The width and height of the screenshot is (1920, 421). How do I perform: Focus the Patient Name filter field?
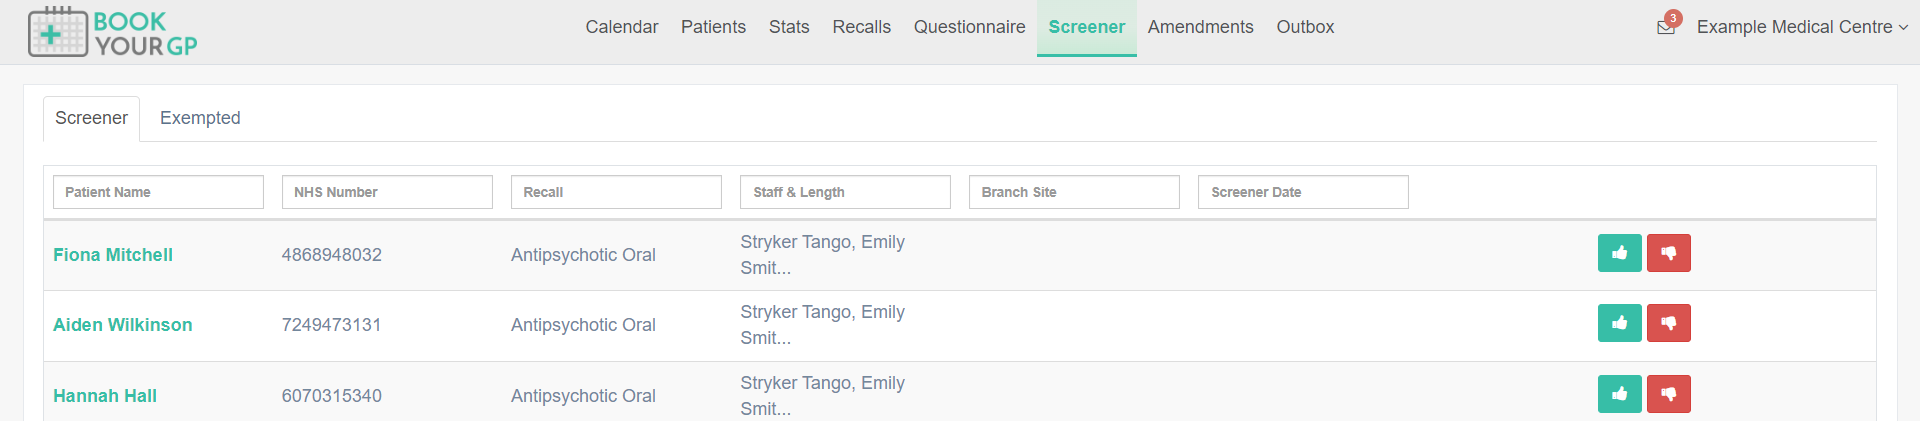(158, 192)
